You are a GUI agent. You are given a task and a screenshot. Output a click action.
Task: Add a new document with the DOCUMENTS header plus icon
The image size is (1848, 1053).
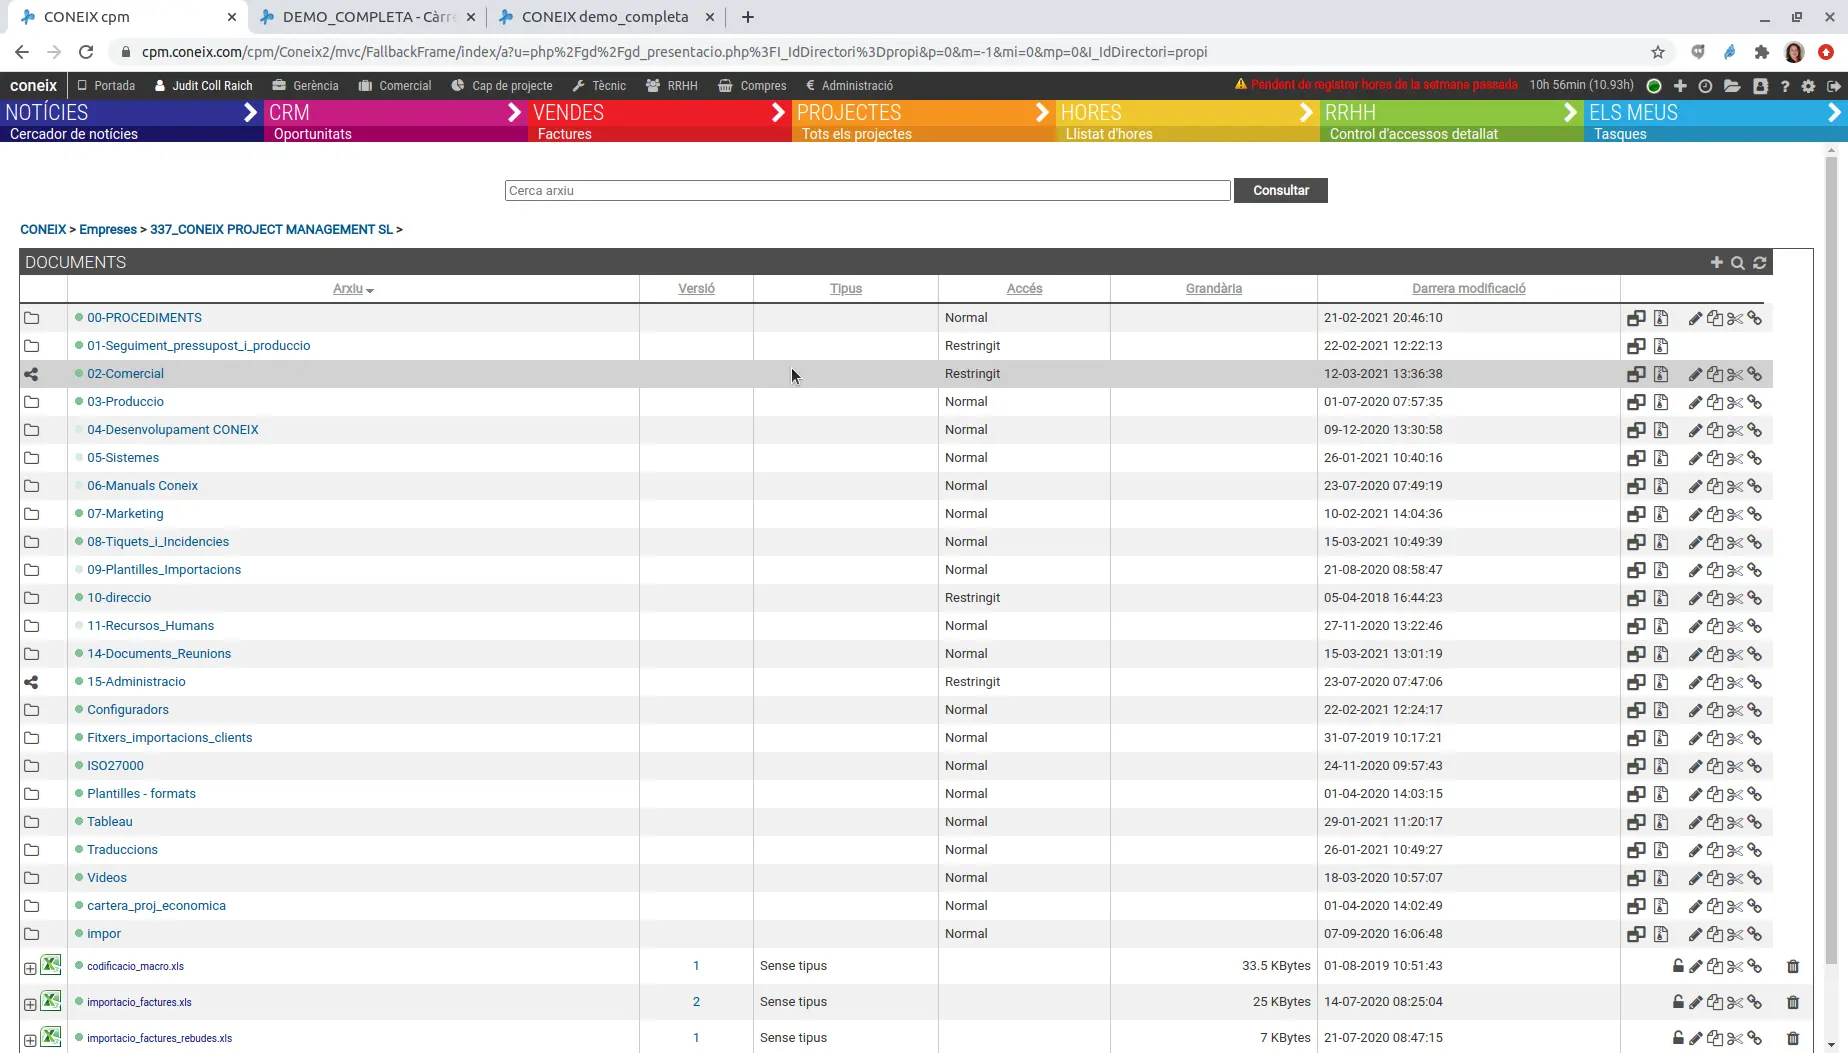point(1717,262)
